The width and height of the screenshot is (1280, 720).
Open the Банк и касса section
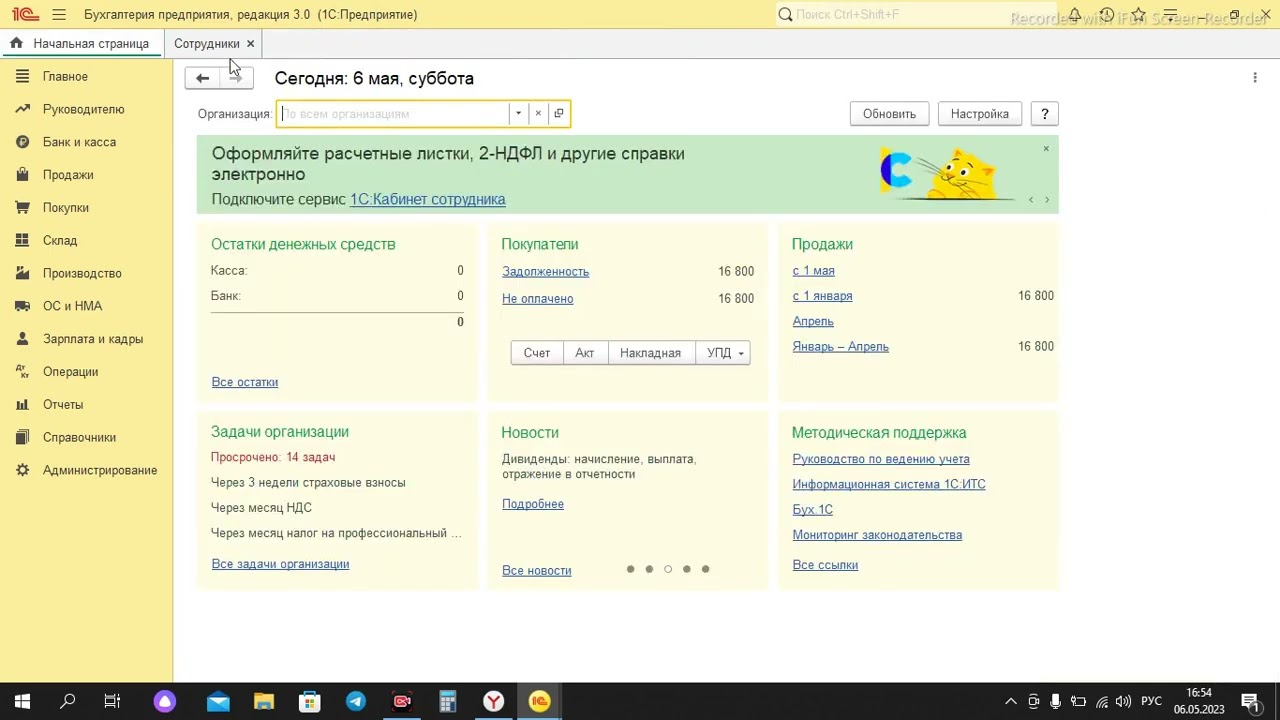coord(79,142)
